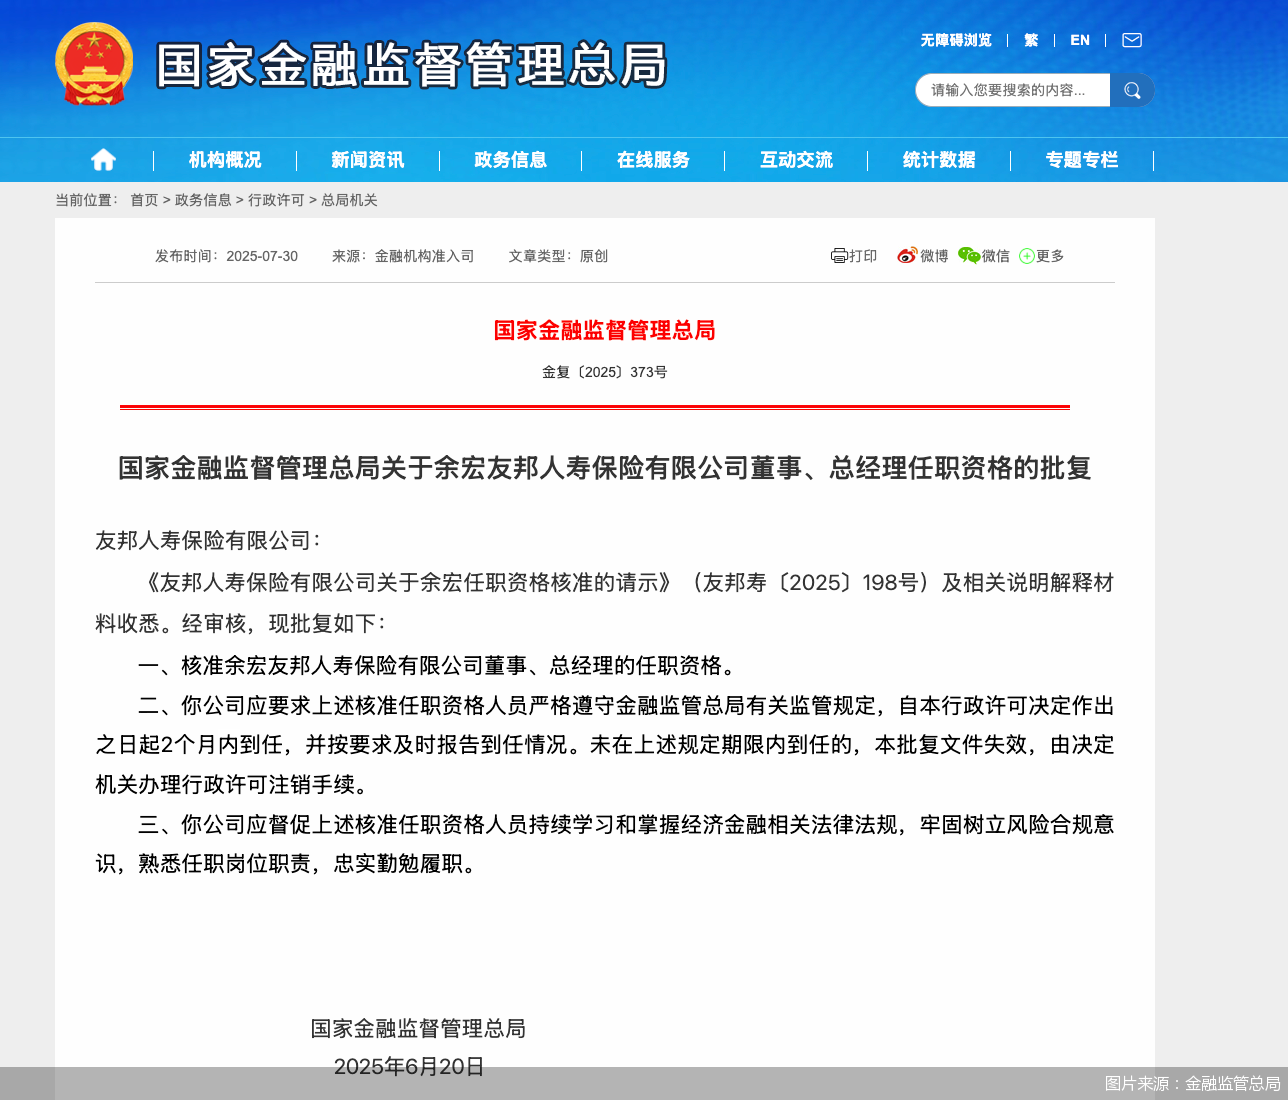
Task: Open the 互动交流 menu
Action: 797,160
